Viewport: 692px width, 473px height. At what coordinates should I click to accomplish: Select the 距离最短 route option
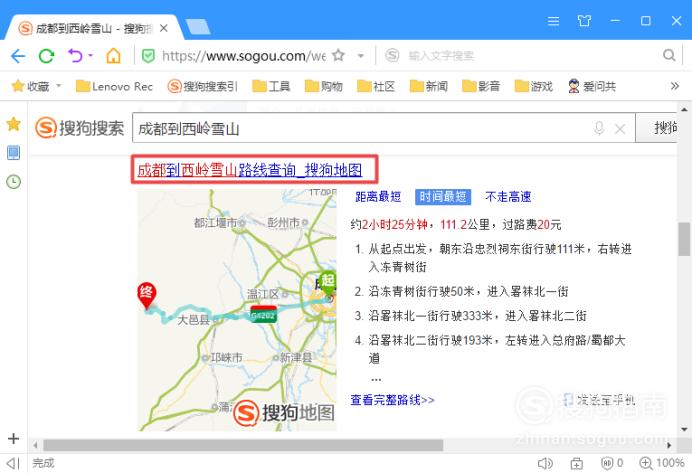click(x=378, y=196)
